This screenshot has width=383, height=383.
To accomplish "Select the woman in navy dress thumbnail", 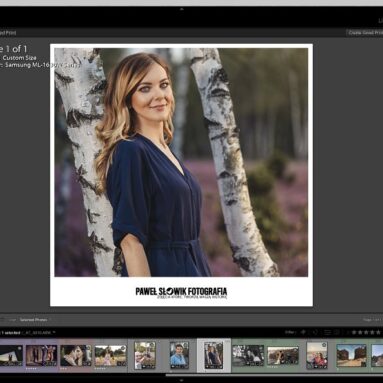I will click(x=213, y=355).
